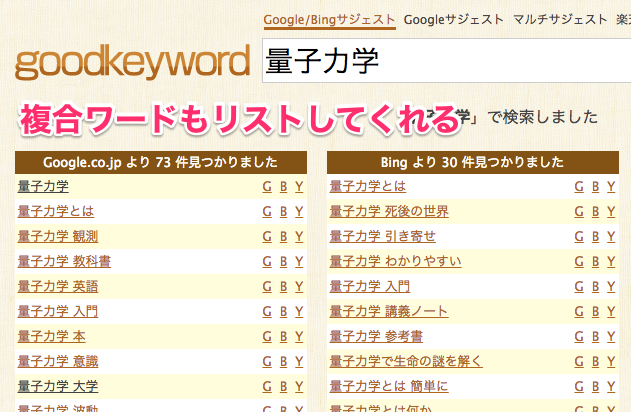This screenshot has width=631, height=412.
Task: Click G for 量子力学 わかりやすい row
Action: click(x=579, y=261)
